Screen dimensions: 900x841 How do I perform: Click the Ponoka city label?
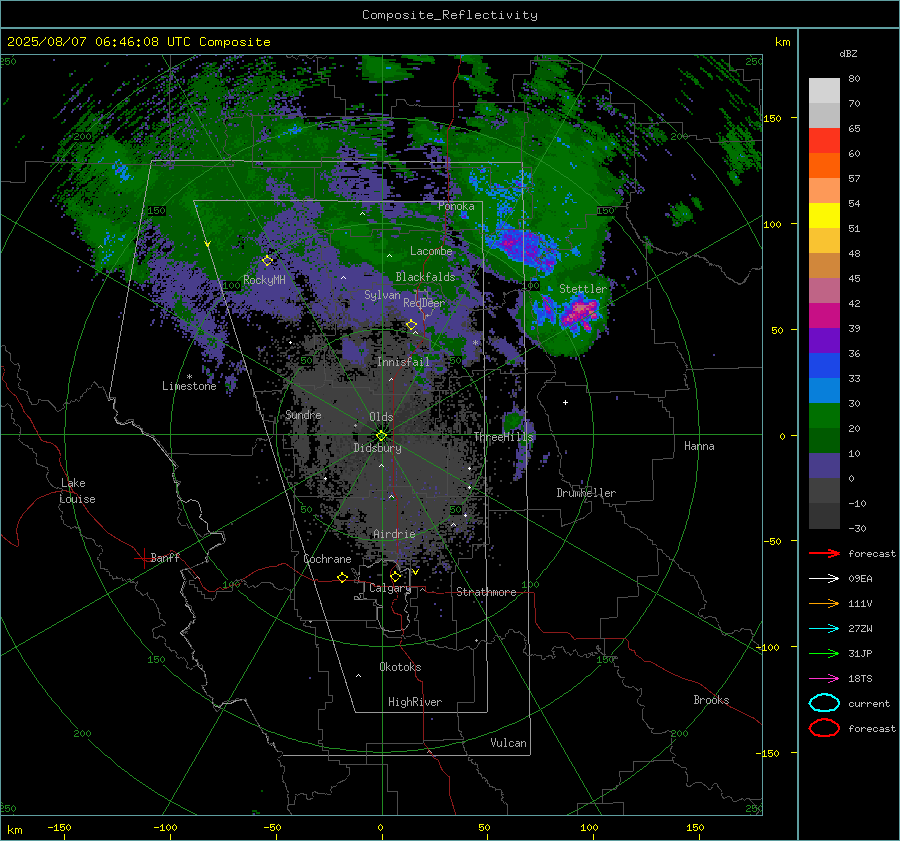pos(456,206)
